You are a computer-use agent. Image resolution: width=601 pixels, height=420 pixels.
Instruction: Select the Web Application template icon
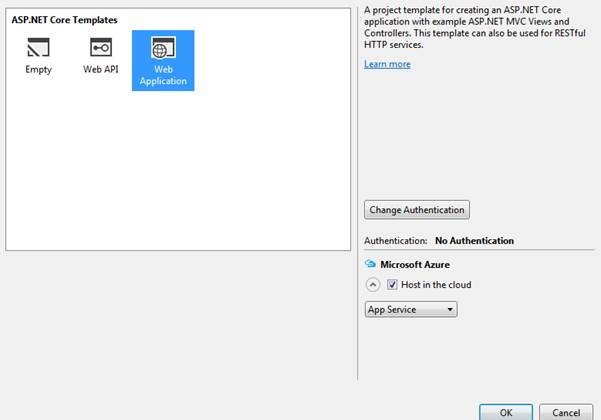(163, 48)
